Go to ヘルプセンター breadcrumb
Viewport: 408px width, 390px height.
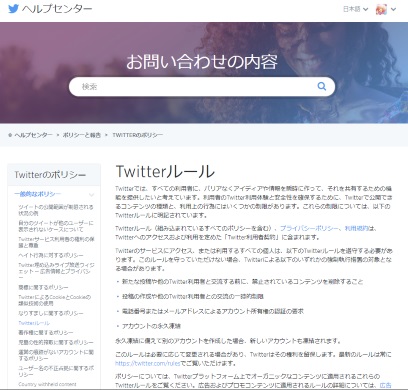pyautogui.click(x=34, y=135)
